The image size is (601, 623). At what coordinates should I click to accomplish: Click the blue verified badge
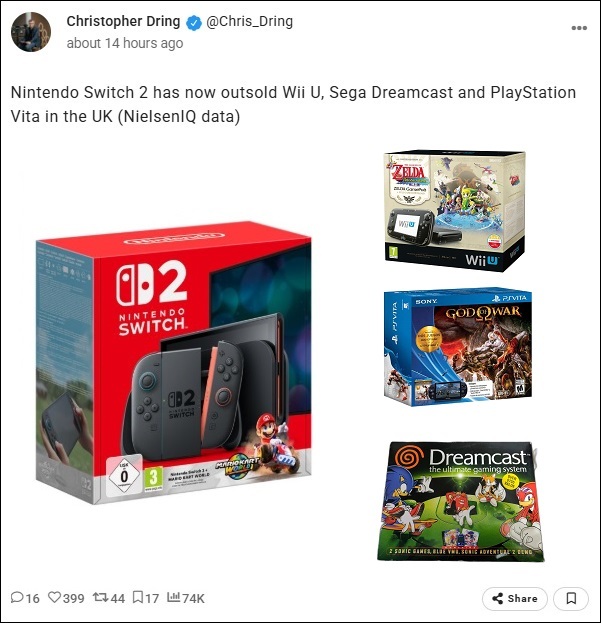(193, 22)
